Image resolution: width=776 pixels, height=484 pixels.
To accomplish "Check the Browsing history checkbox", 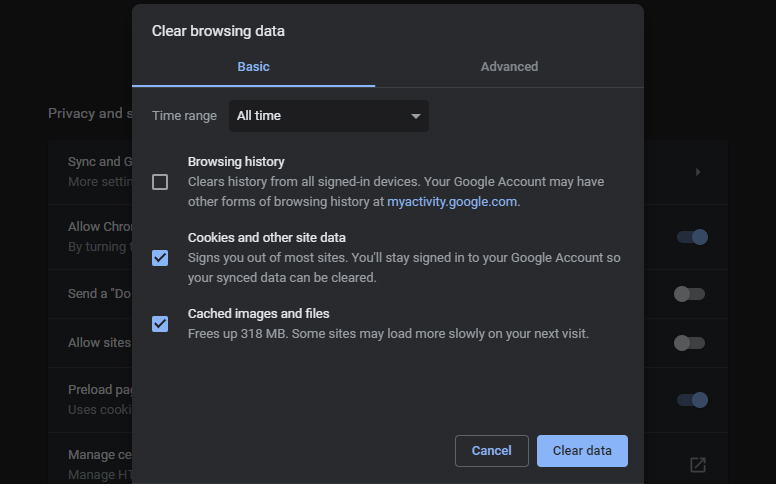I will pyautogui.click(x=160, y=182).
